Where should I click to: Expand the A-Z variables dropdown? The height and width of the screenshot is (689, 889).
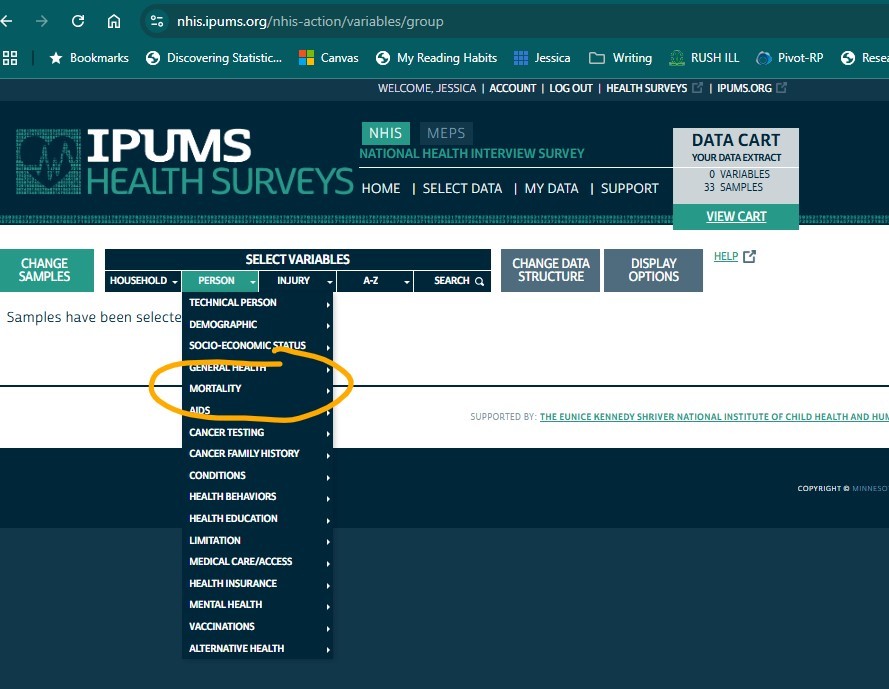[x=375, y=281]
